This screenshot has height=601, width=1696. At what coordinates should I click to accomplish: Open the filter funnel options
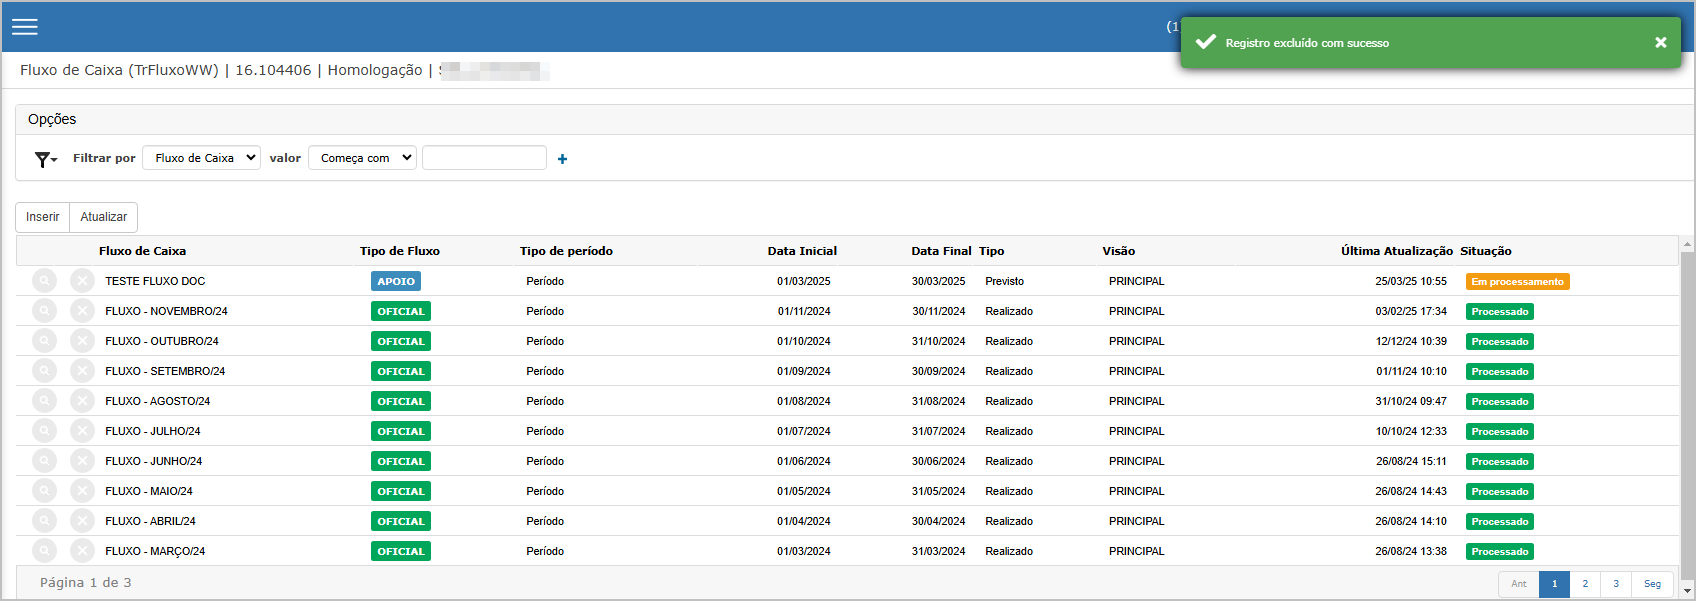tap(46, 159)
